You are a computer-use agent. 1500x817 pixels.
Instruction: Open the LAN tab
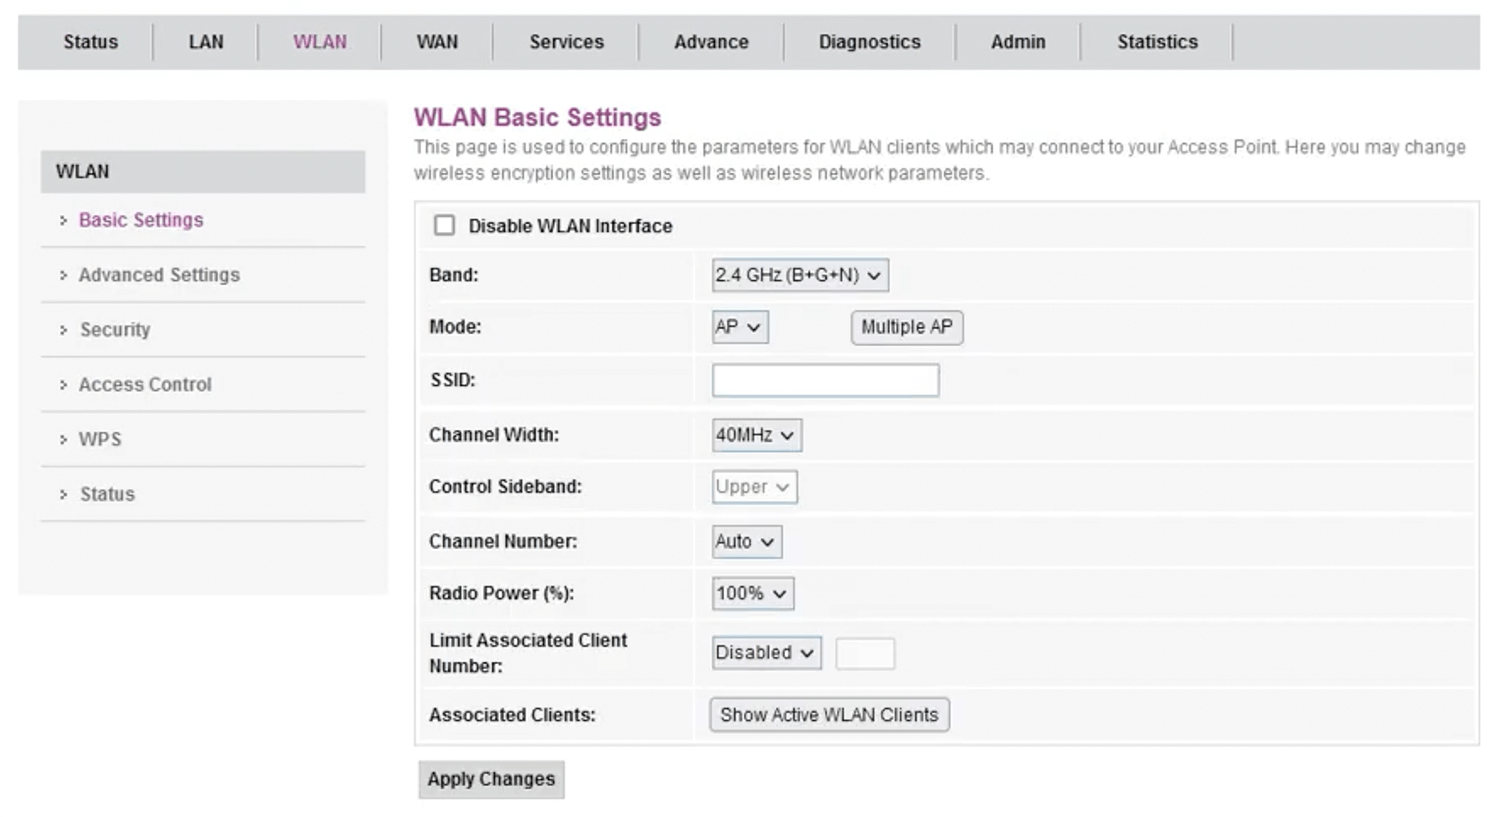206,42
